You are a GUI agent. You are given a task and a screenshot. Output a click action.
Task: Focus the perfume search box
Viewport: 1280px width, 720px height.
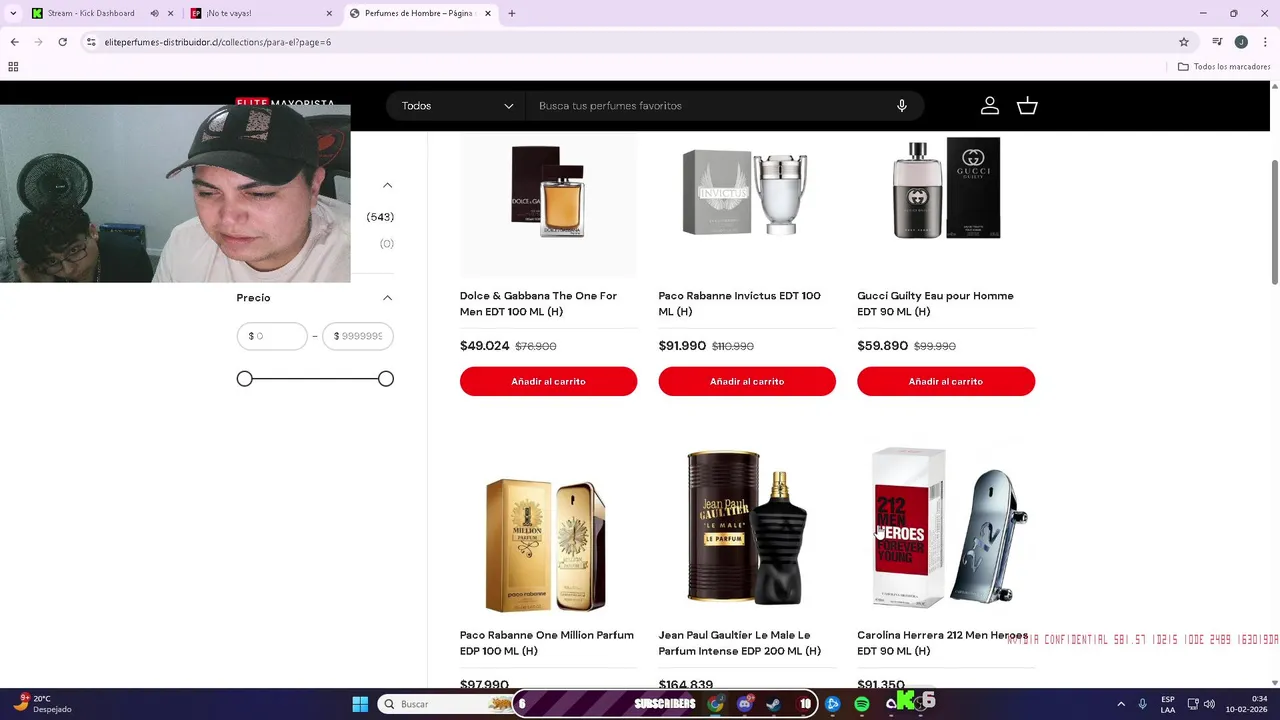[710, 106]
